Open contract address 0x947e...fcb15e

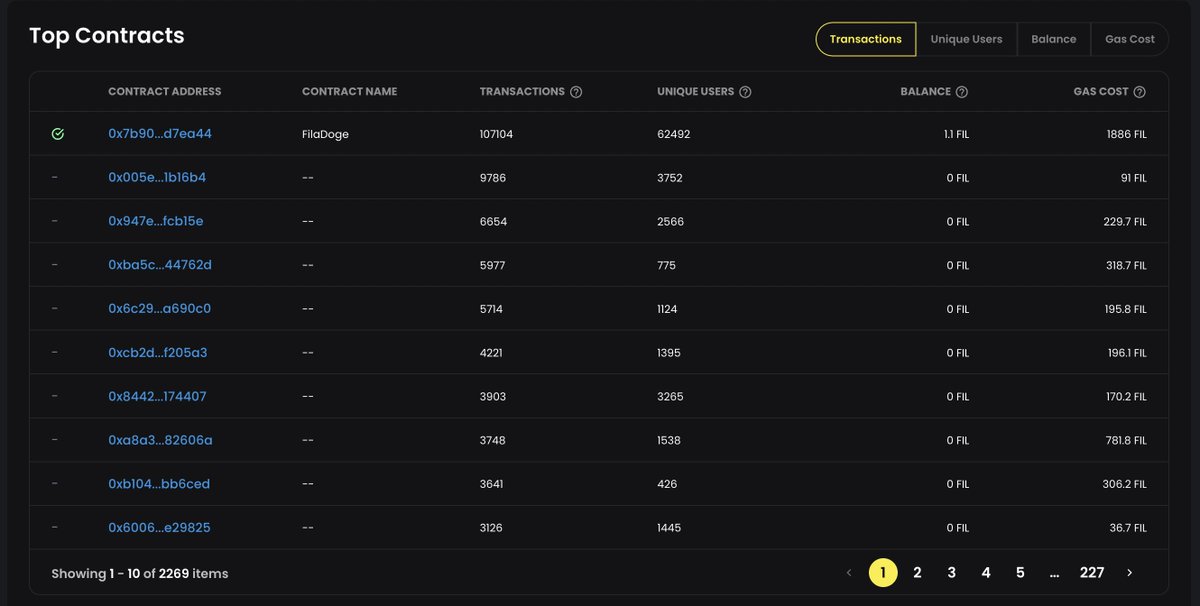156,221
